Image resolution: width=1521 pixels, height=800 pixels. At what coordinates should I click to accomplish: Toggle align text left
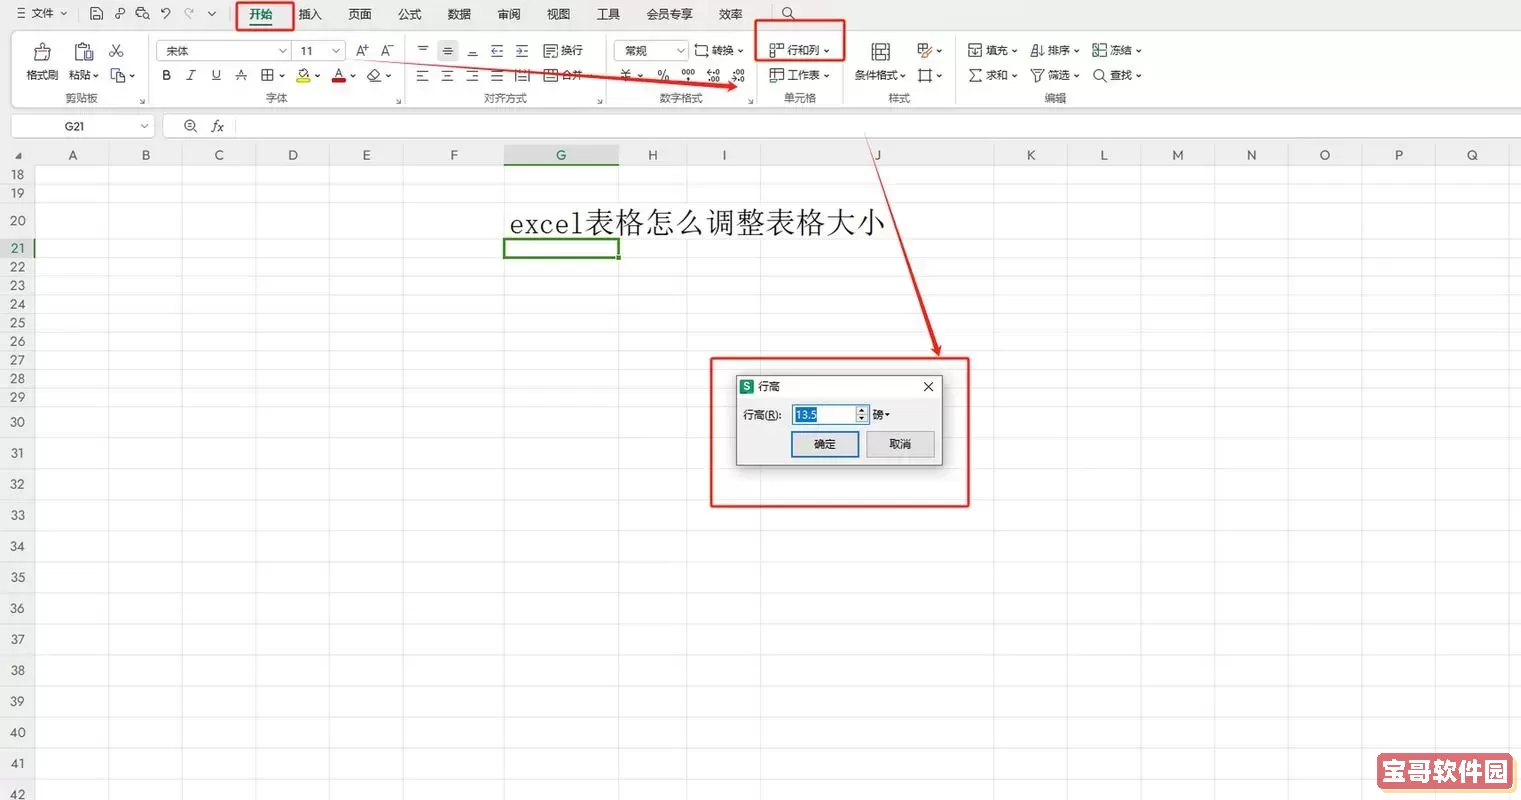(423, 75)
